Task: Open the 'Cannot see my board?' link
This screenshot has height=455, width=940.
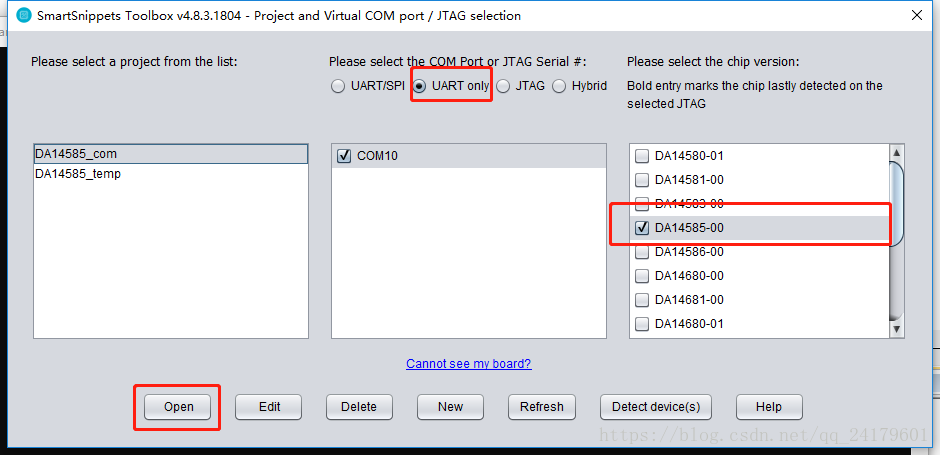Action: 468,364
